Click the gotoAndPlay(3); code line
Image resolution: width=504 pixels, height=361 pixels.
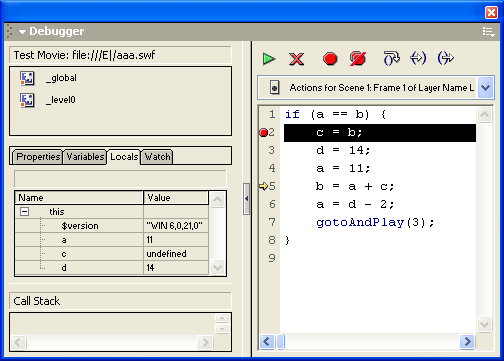click(x=375, y=222)
